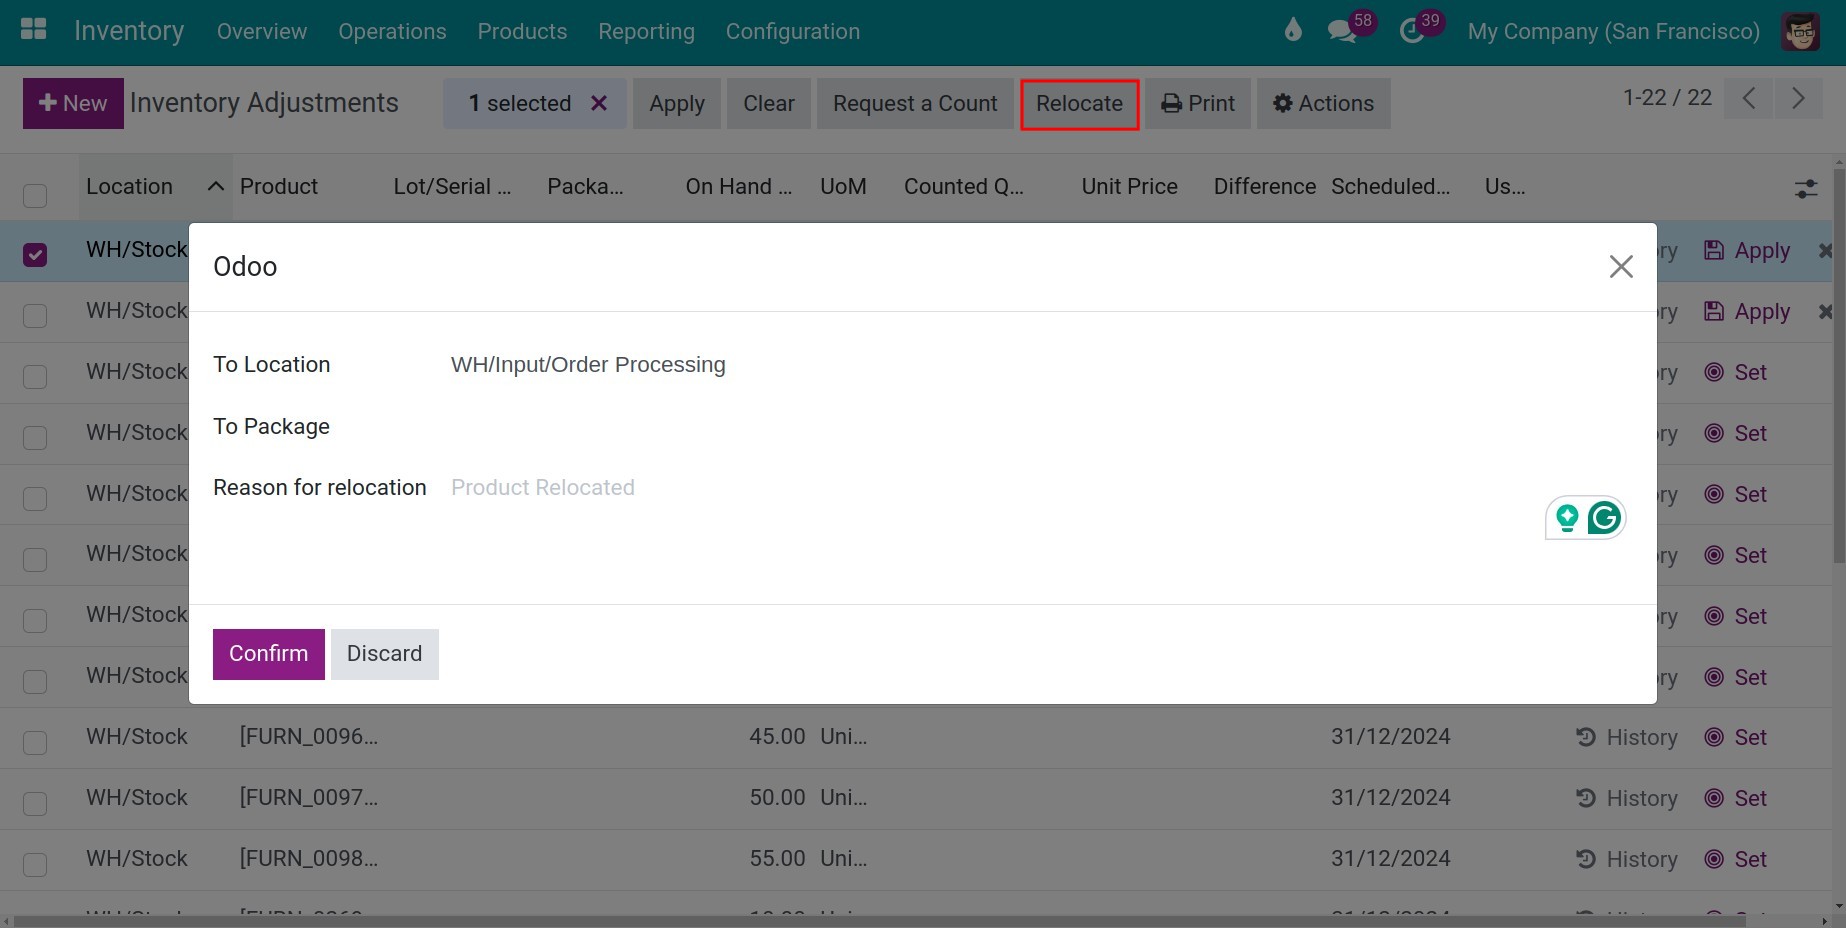The height and width of the screenshot is (928, 1846).
Task: Click the New button
Action: pyautogui.click(x=73, y=103)
